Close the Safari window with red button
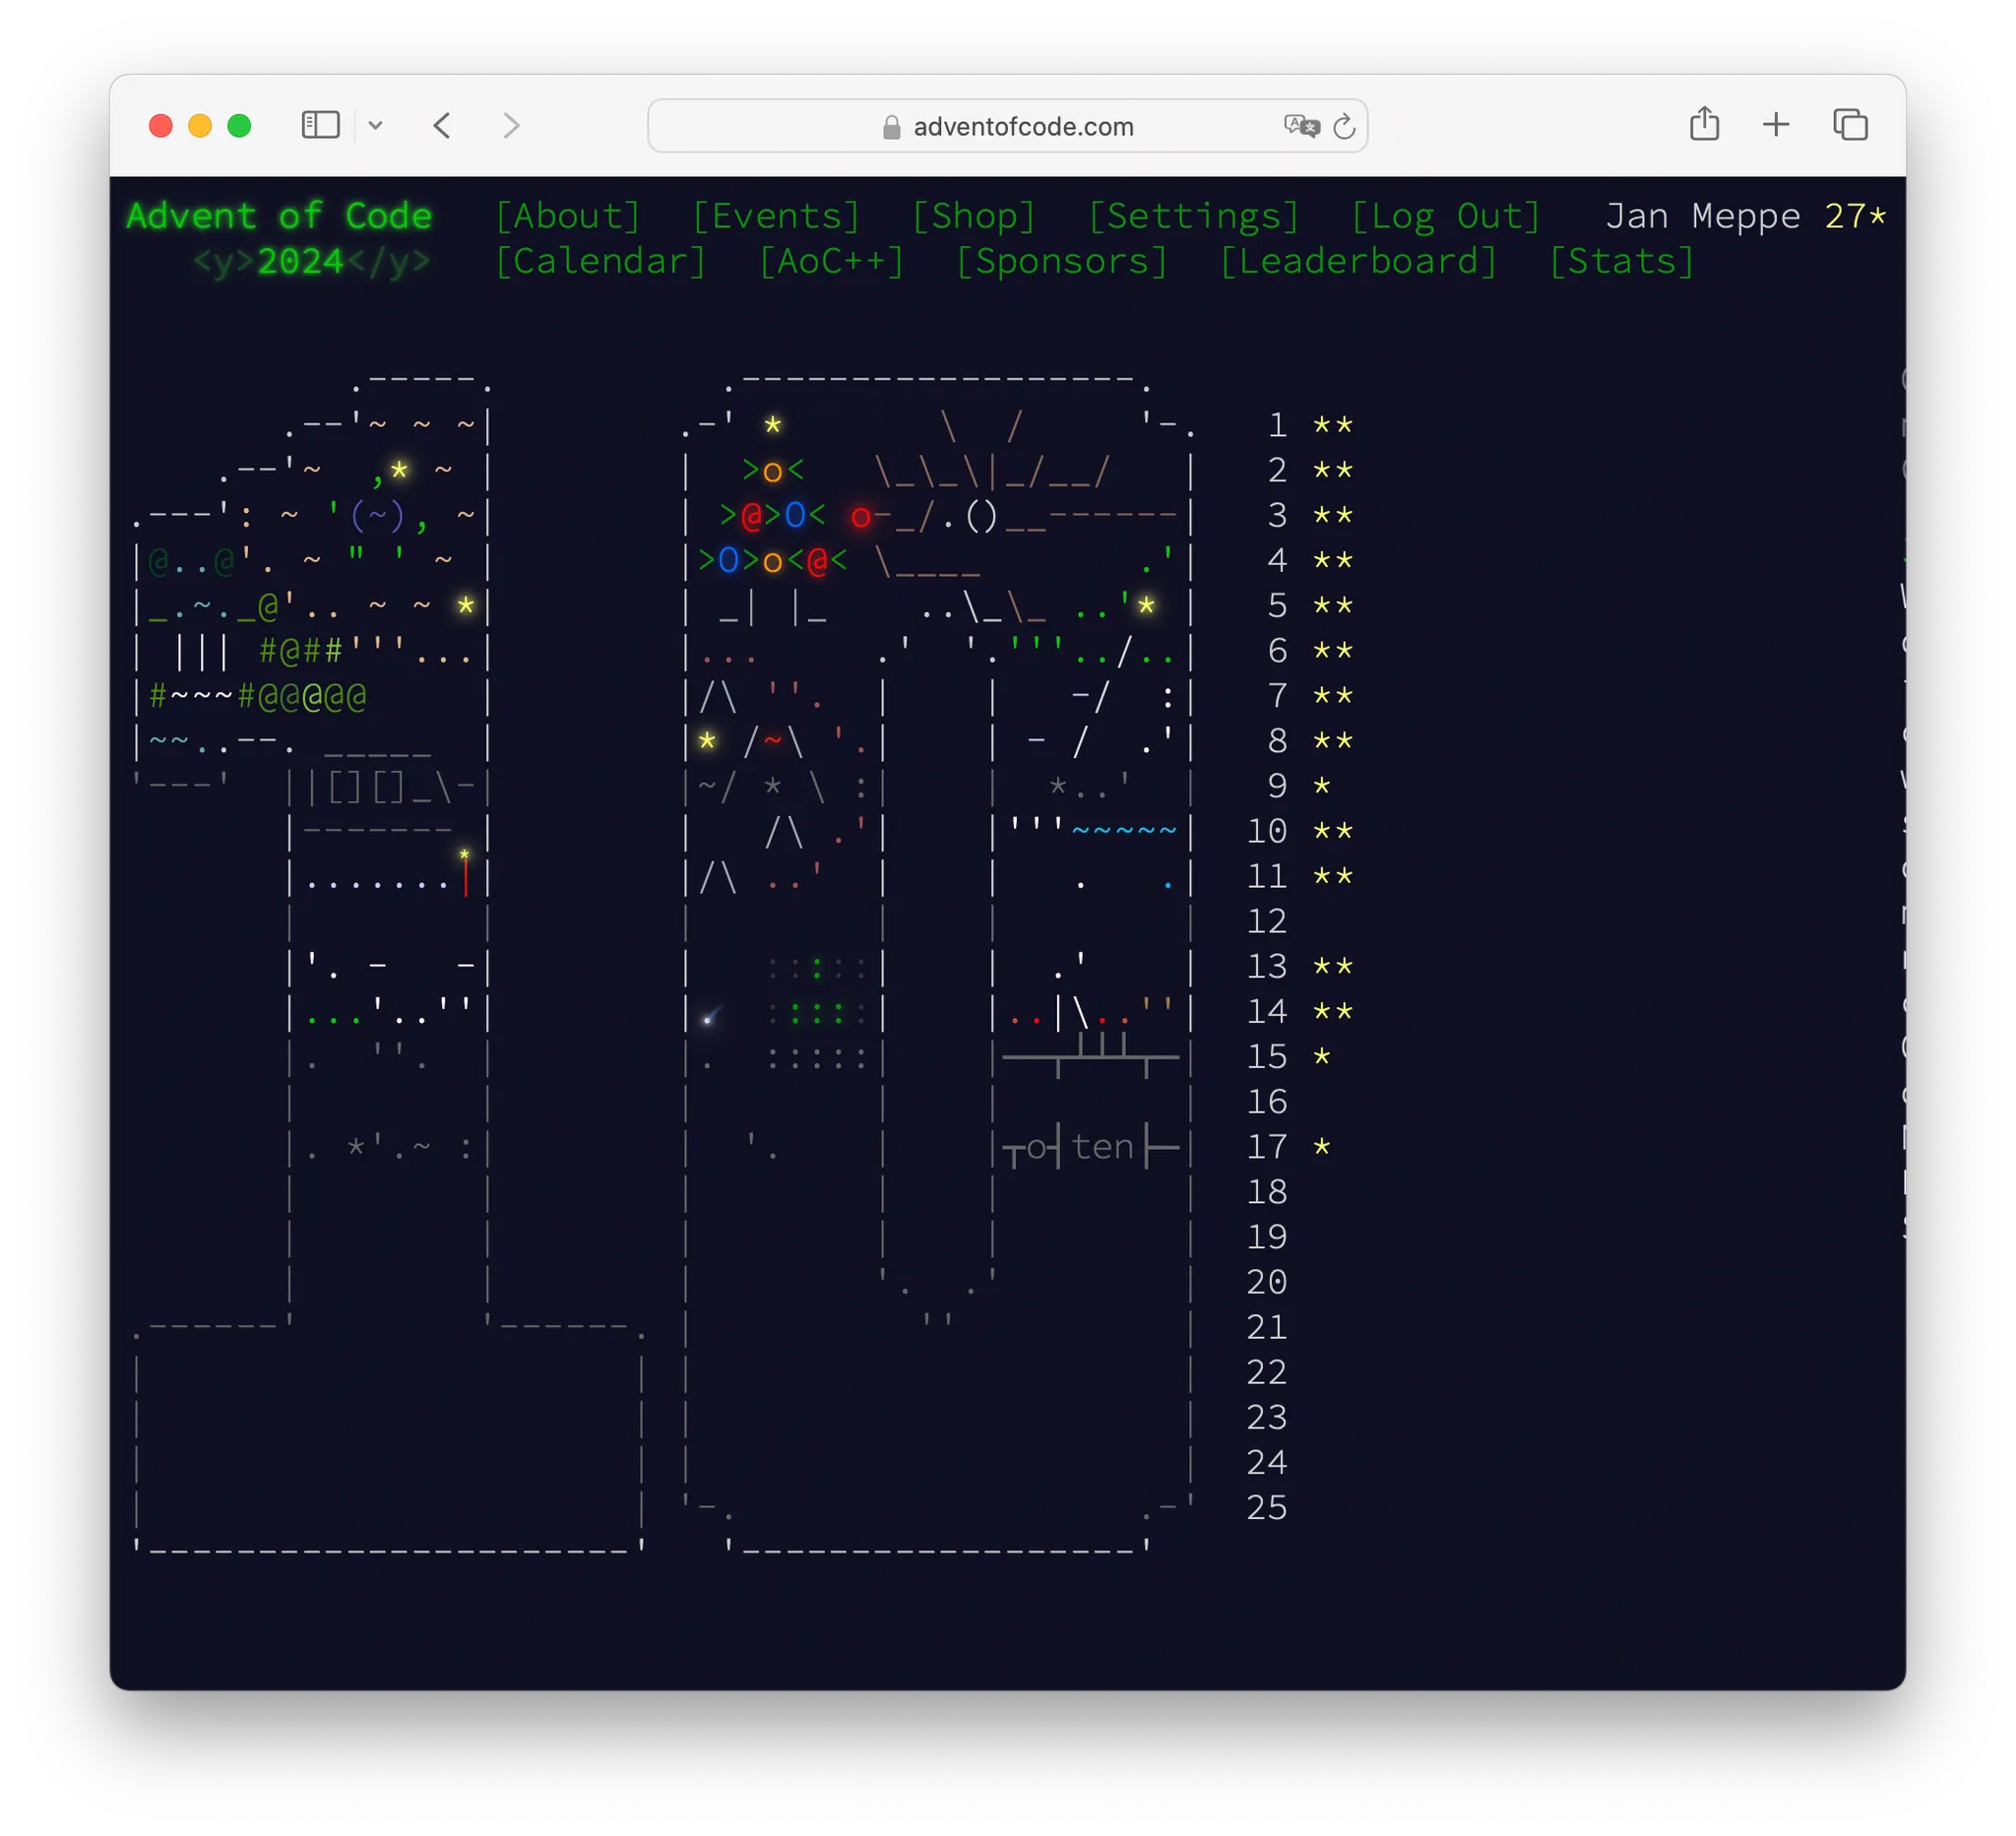The width and height of the screenshot is (2016, 1836). pyautogui.click(x=161, y=126)
